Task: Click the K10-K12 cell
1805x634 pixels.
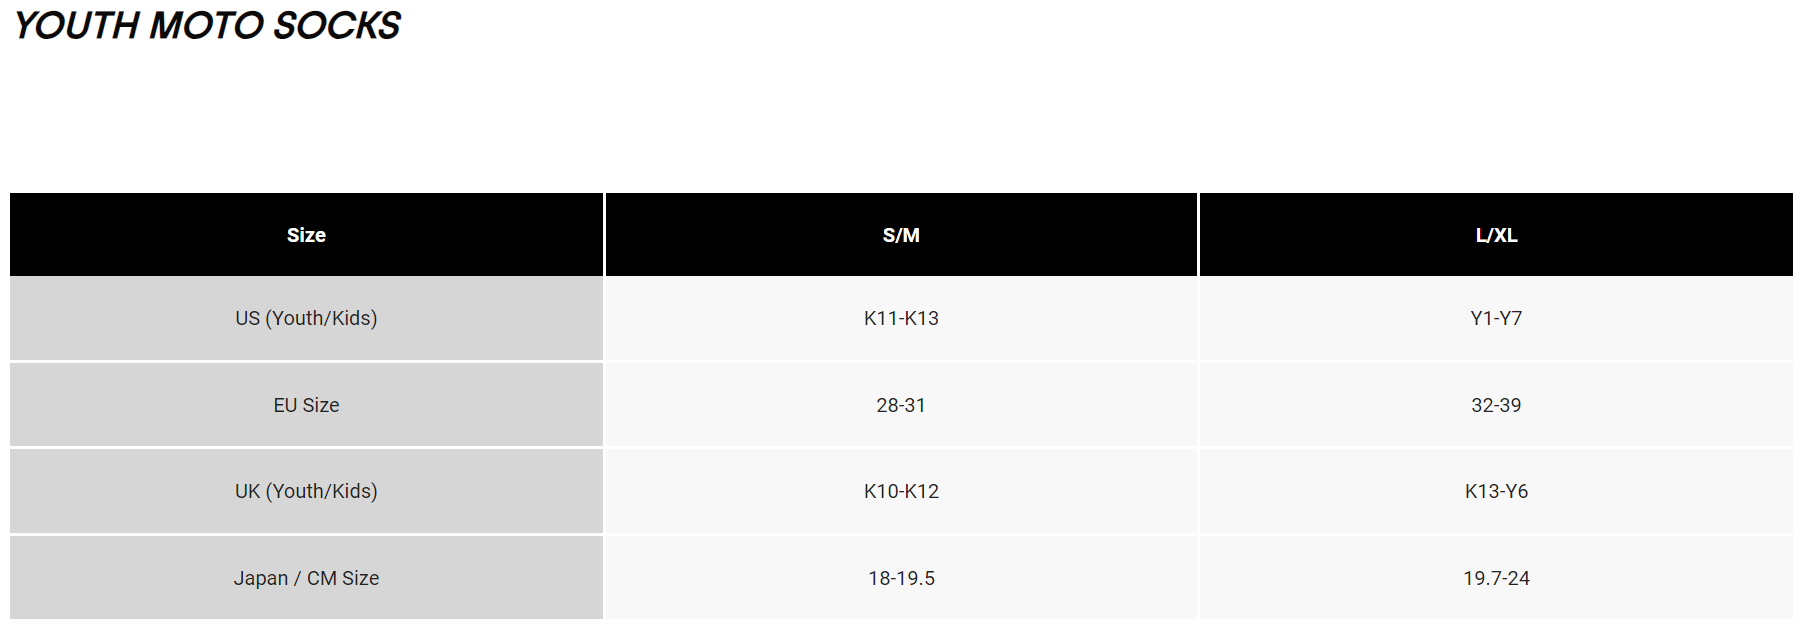Action: [901, 491]
